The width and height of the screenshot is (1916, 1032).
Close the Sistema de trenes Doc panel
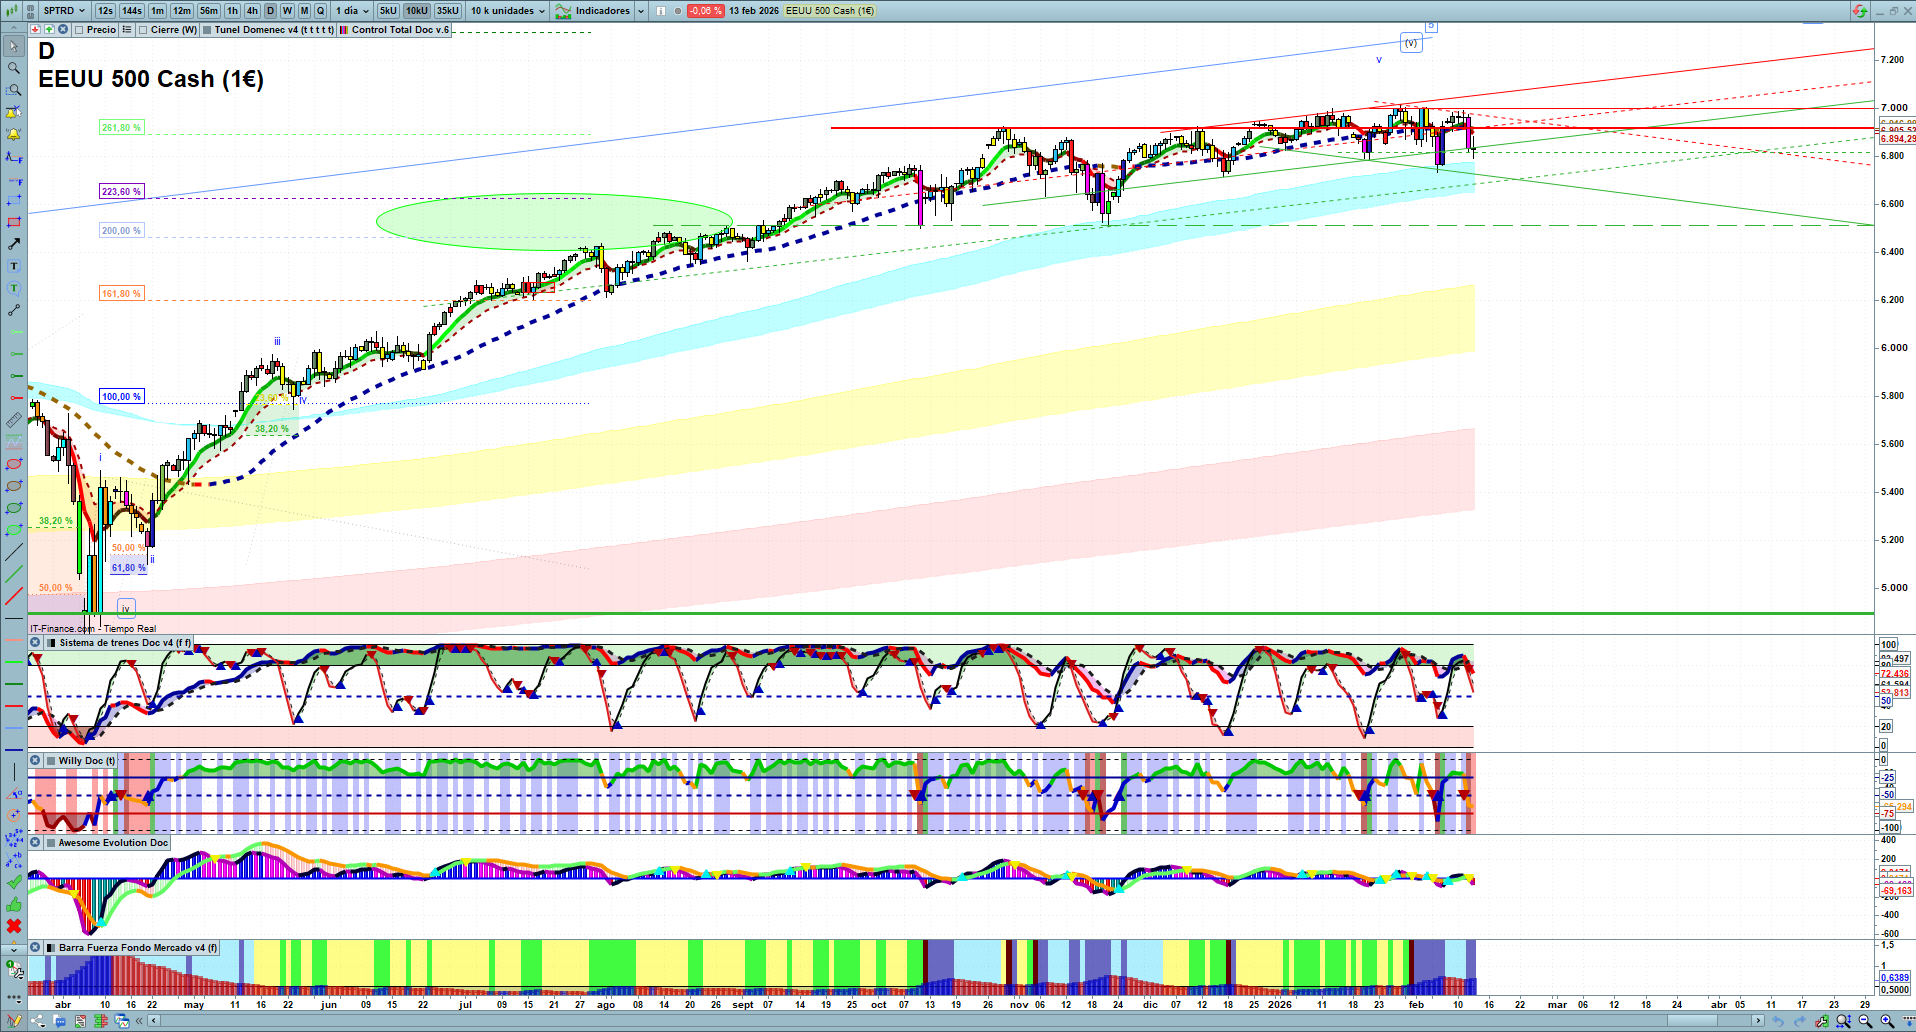coord(35,643)
